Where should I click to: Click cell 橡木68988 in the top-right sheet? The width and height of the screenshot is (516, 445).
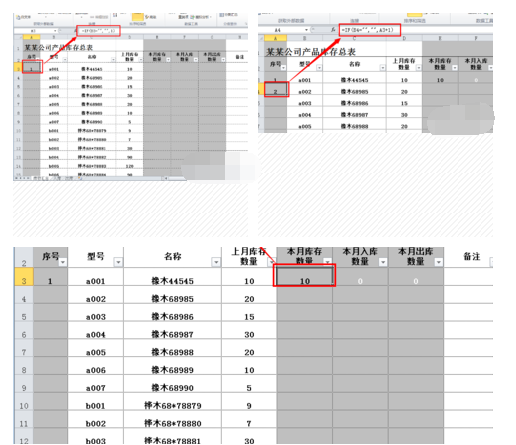(x=354, y=126)
